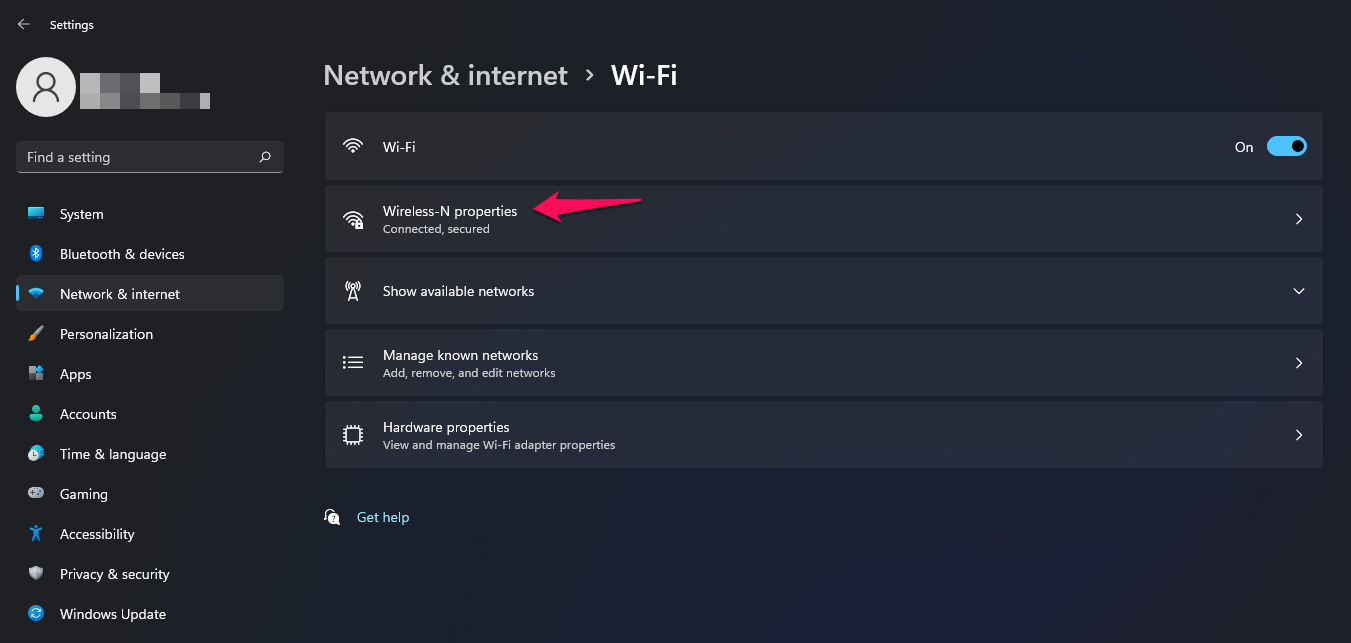Go back using the arrow button

(23, 23)
